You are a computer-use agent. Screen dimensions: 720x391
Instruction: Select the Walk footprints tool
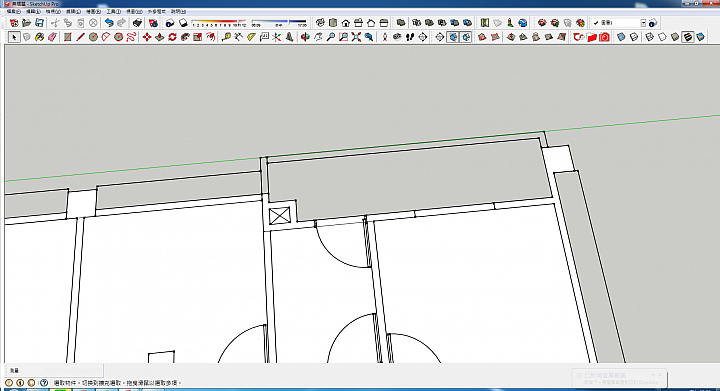410,37
